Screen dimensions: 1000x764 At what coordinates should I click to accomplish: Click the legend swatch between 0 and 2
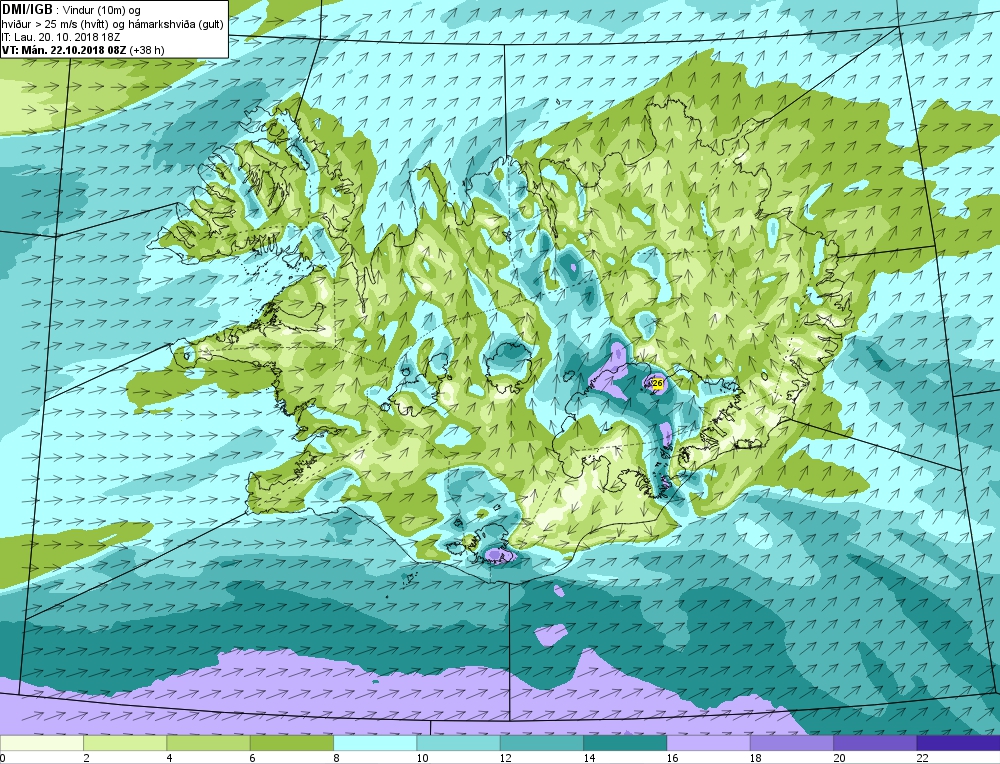[x=42, y=743]
